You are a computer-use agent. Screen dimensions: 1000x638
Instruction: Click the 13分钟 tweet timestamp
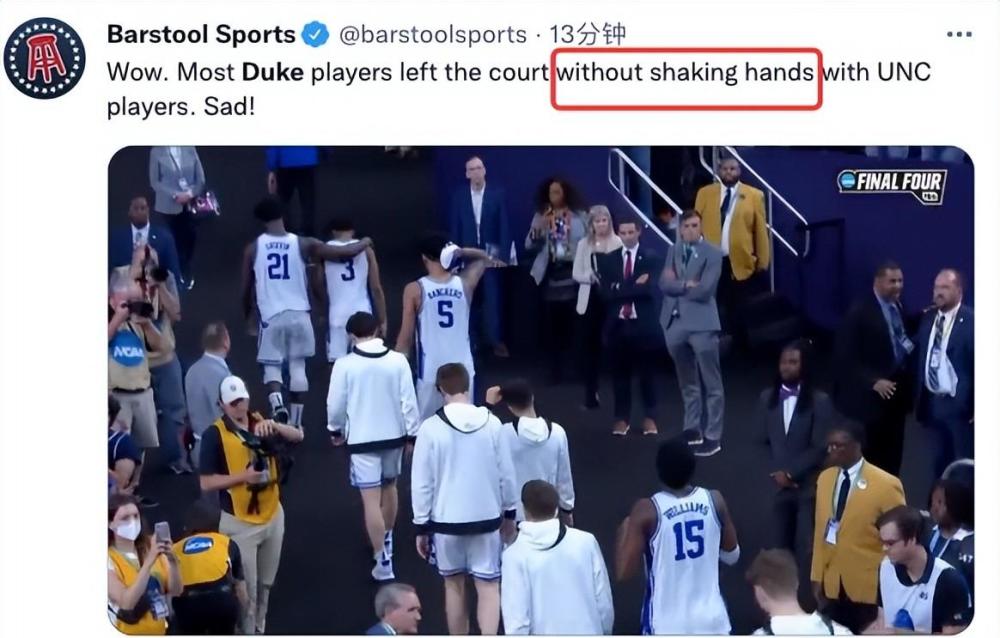coord(587,34)
